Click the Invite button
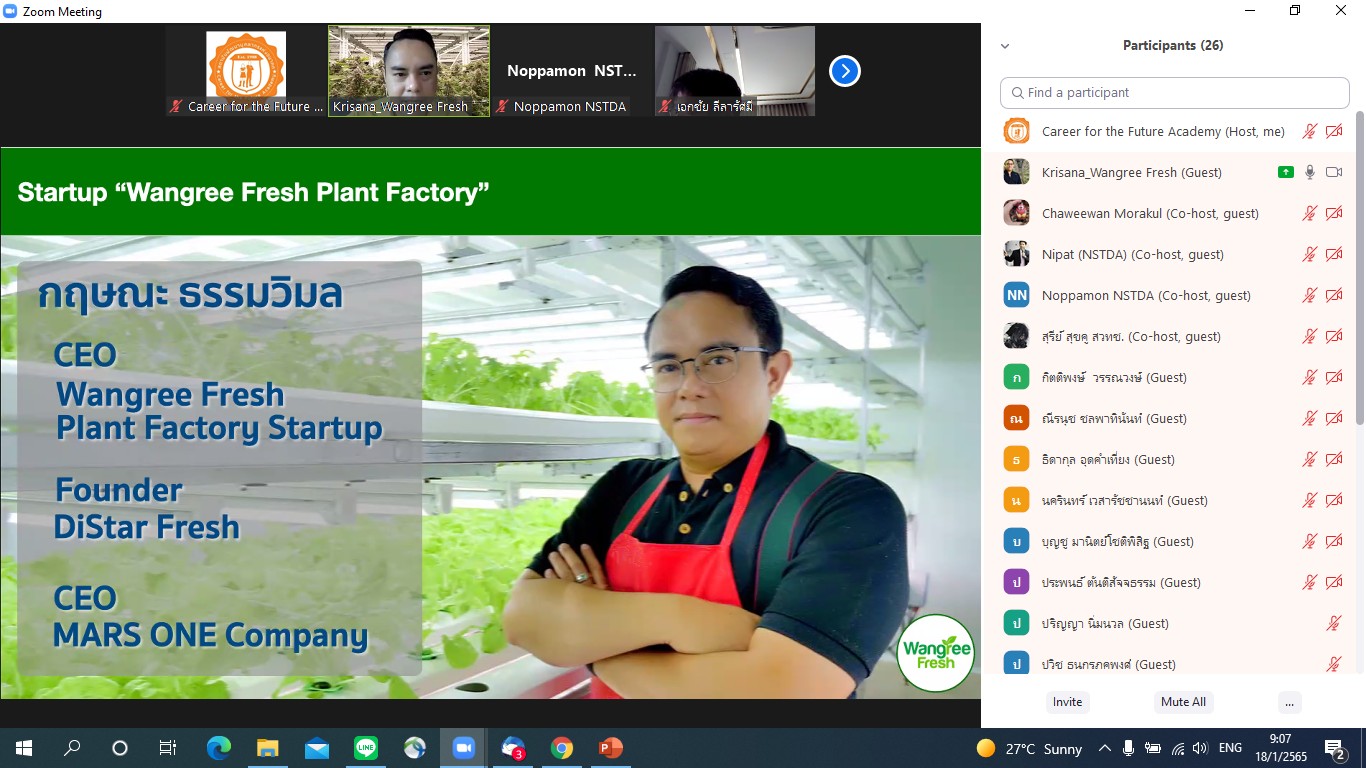 pos(1067,702)
